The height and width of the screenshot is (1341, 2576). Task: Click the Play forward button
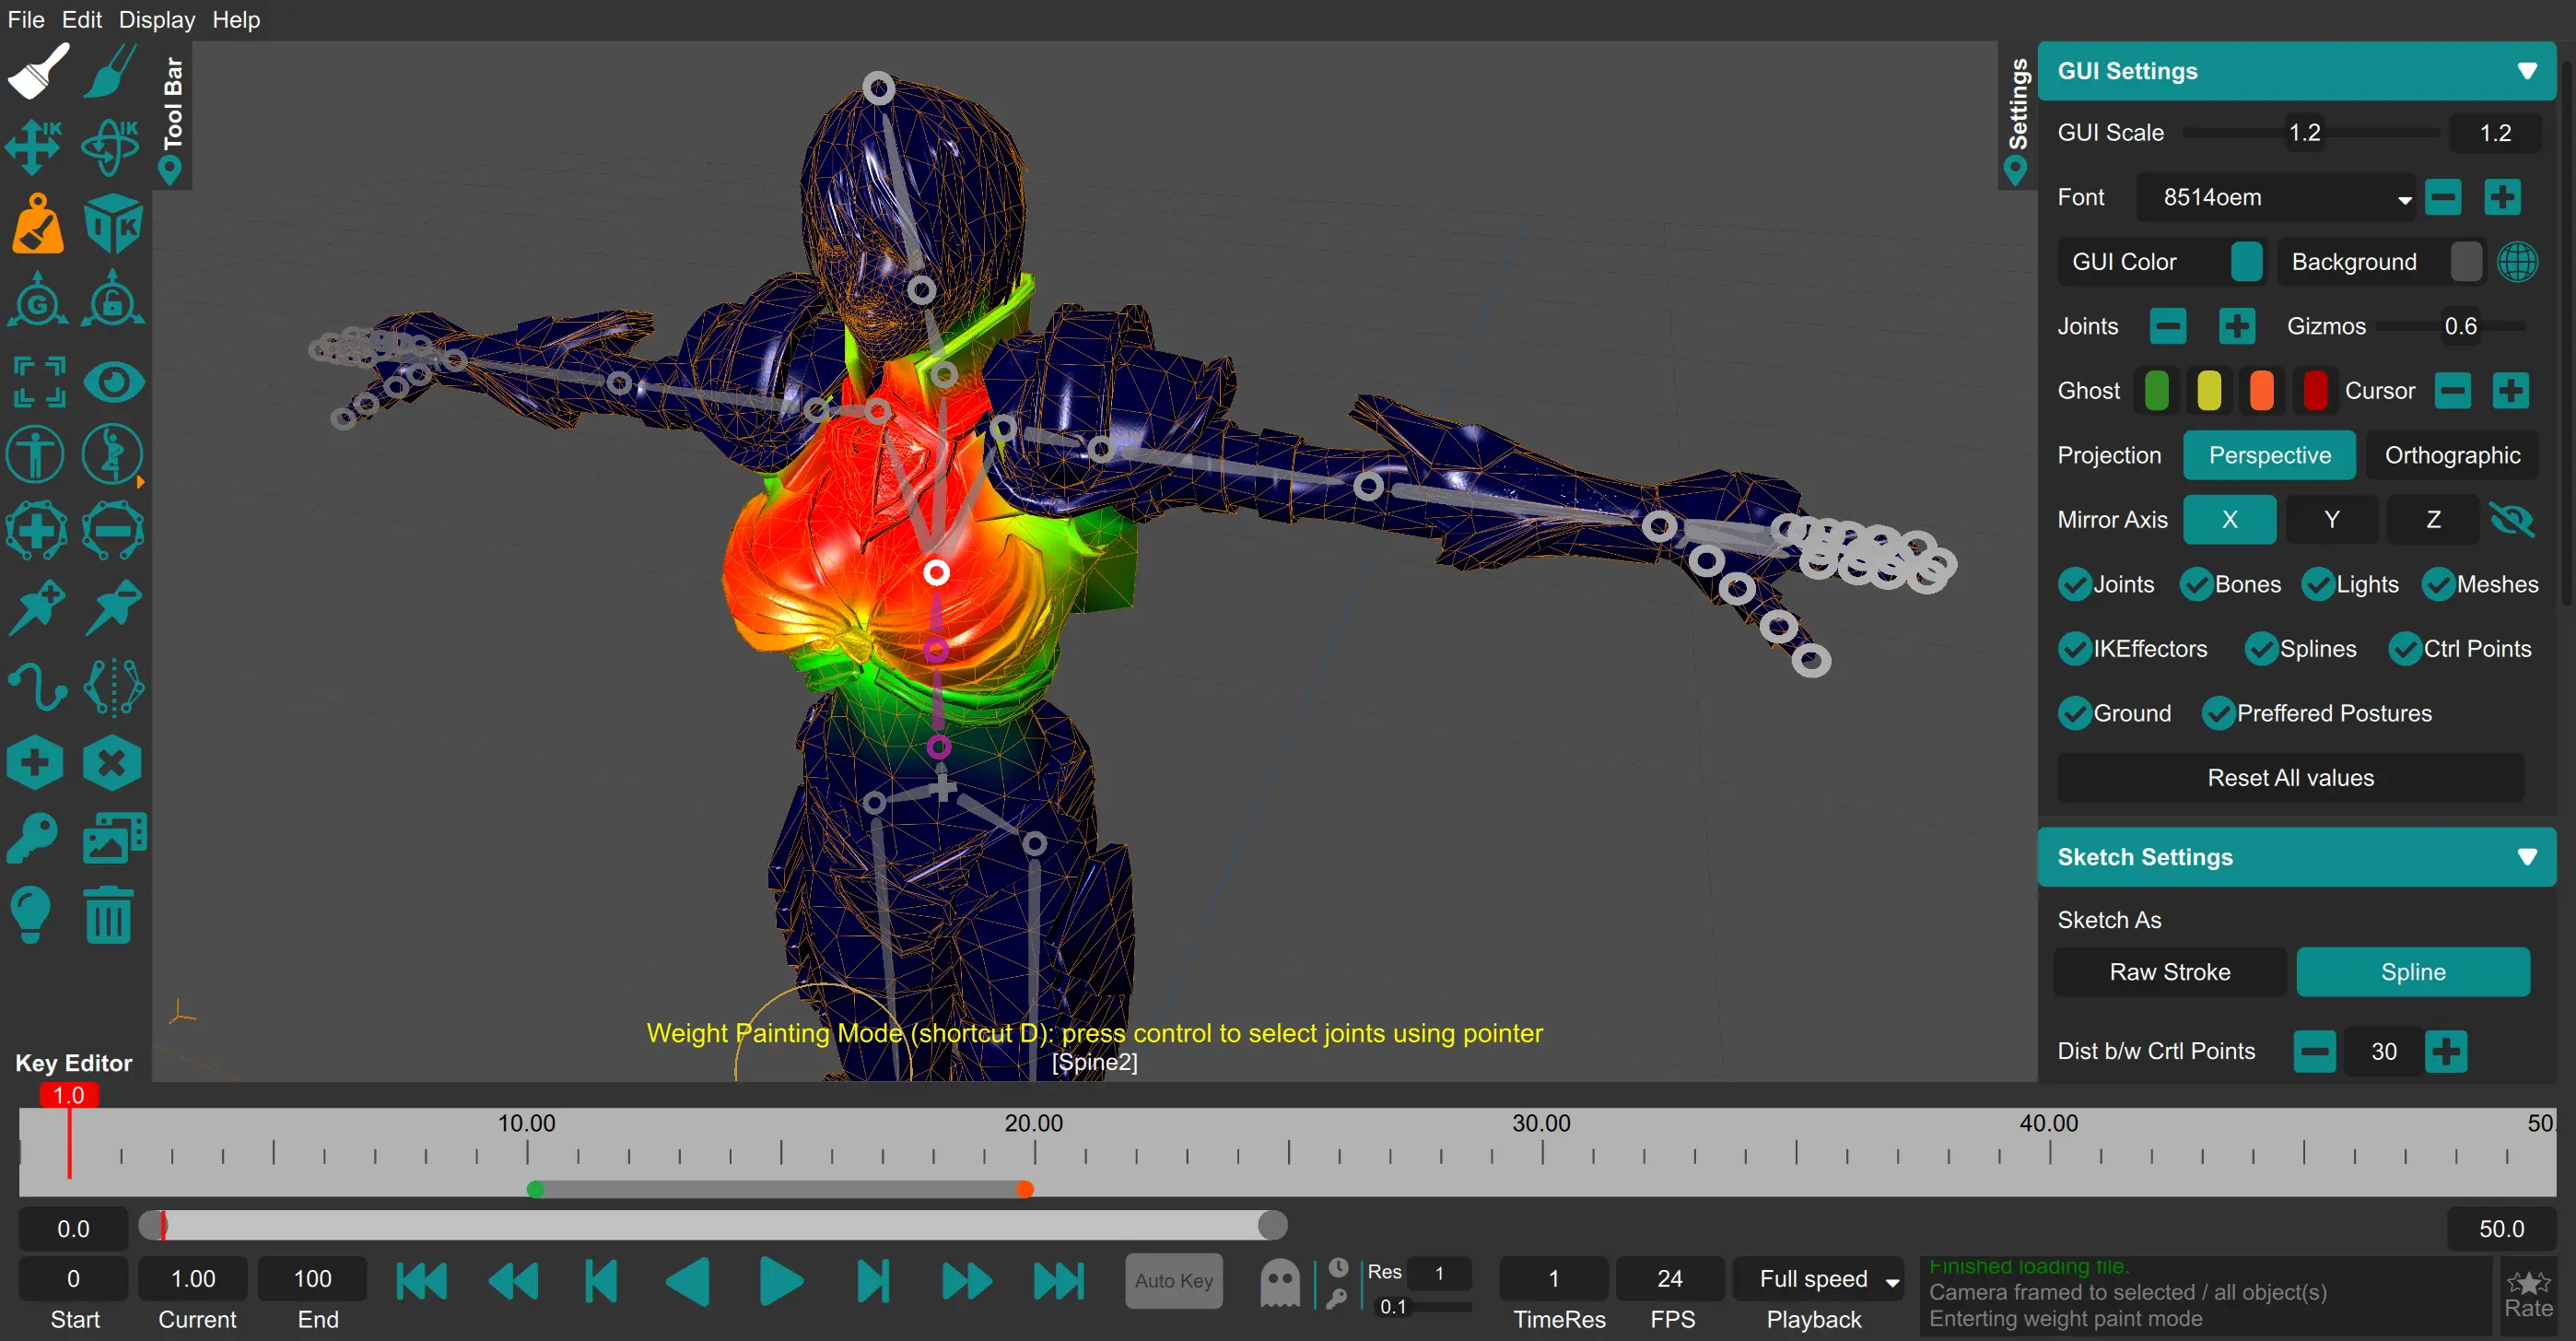780,1281
